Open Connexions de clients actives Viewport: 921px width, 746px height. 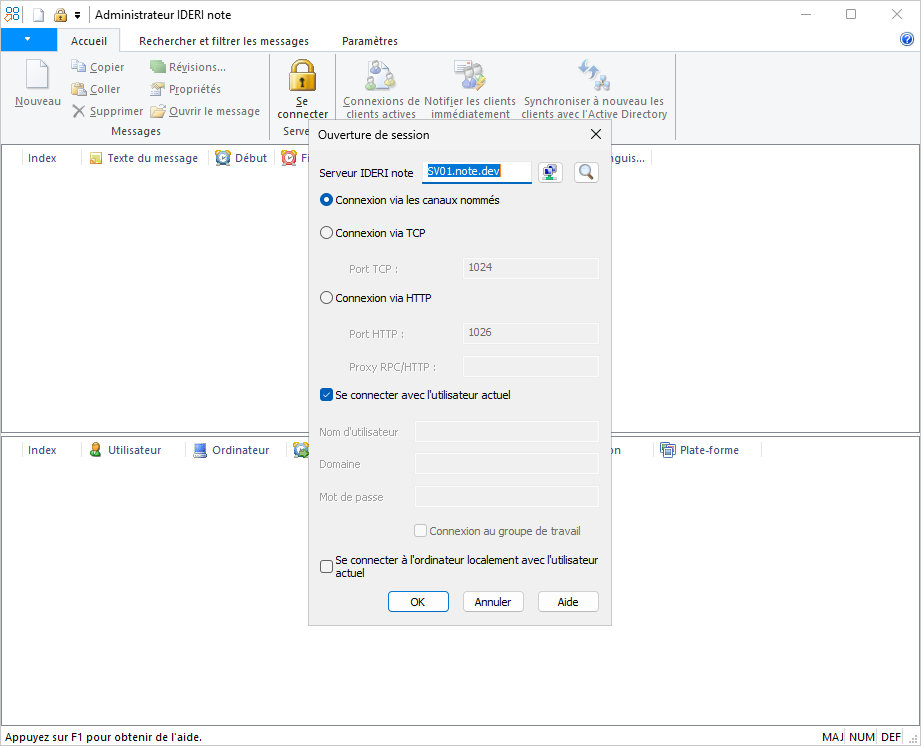click(x=381, y=89)
